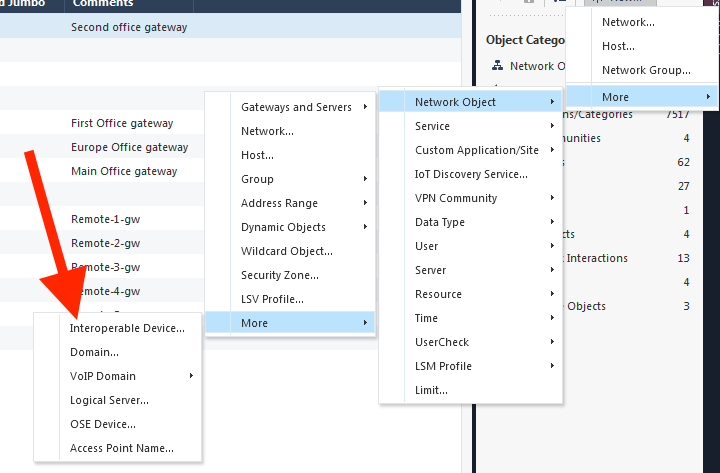Viewport: 720px width, 473px height.
Task: Open IoT Discovery Service item
Action: click(471, 174)
